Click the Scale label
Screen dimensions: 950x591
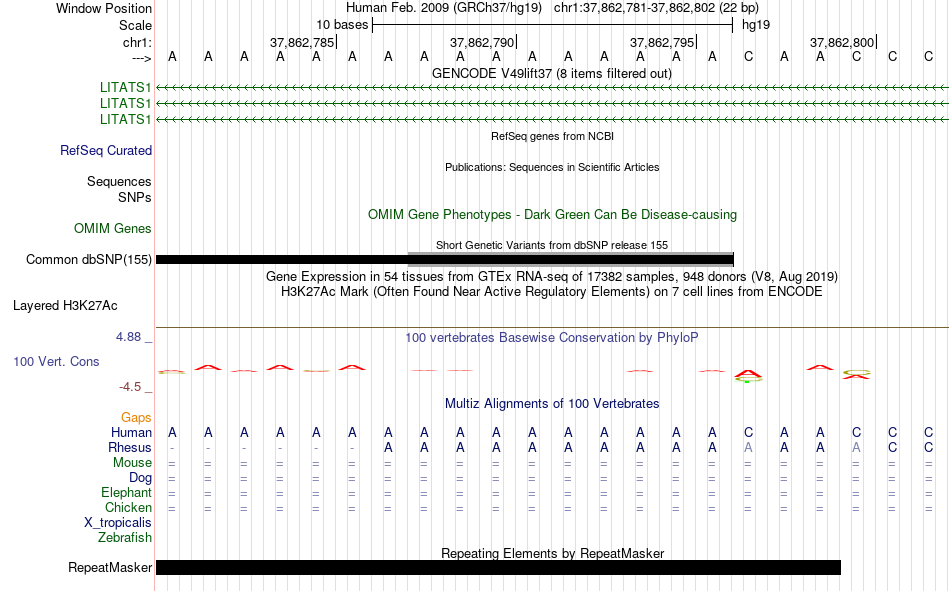pyautogui.click(x=135, y=25)
